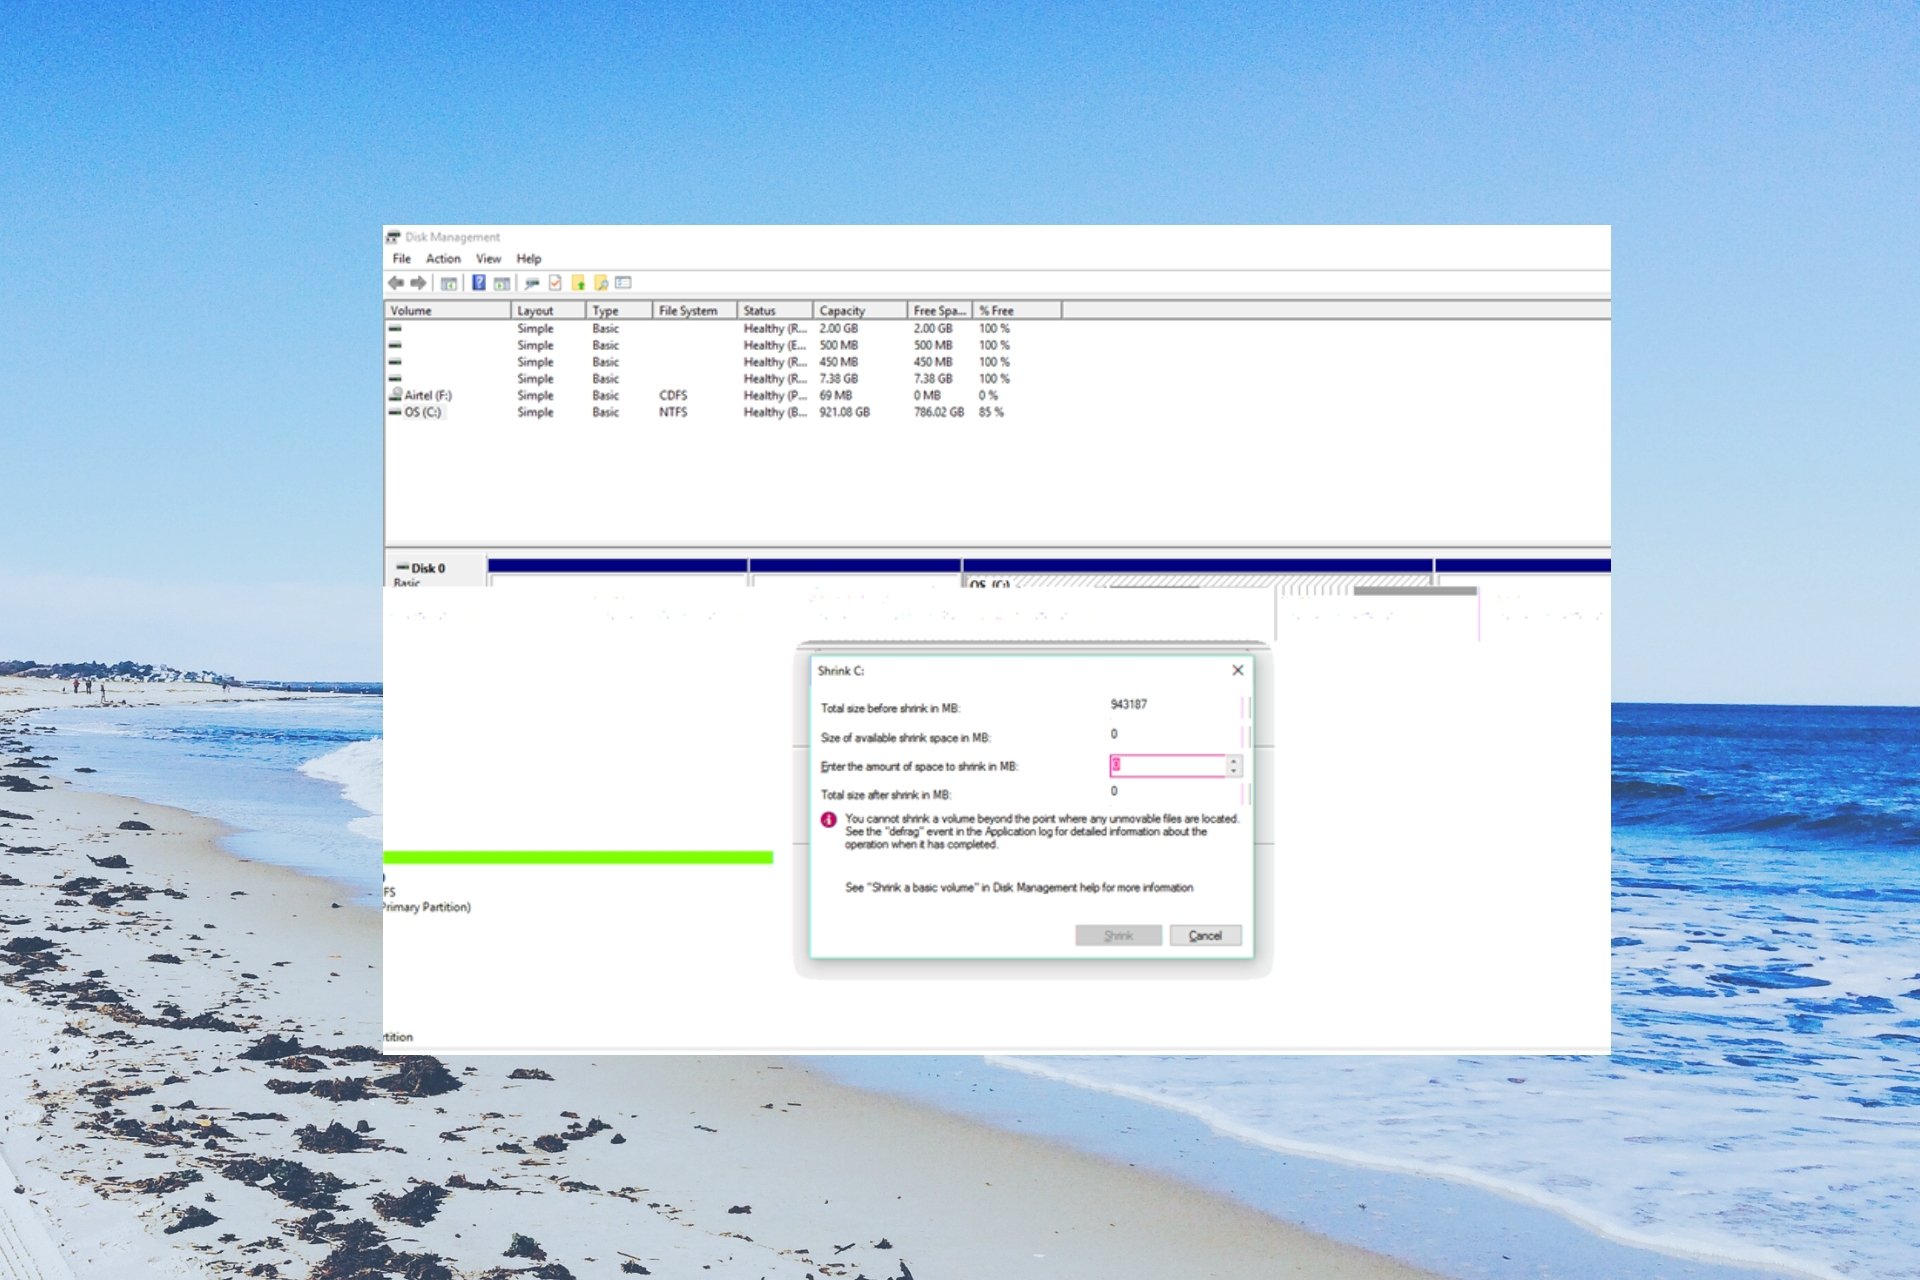
Task: Click the blue Help question-mark toolbar icon
Action: (x=479, y=283)
